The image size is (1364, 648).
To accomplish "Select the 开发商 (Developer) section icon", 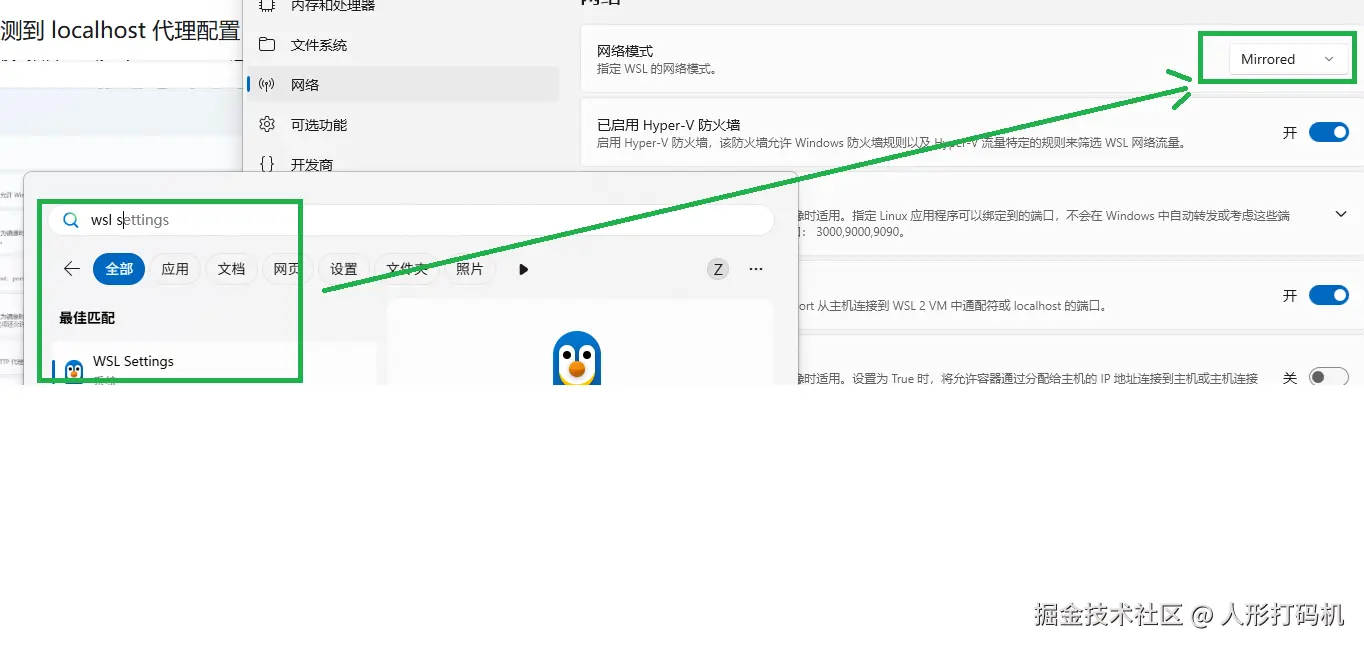I will [268, 163].
